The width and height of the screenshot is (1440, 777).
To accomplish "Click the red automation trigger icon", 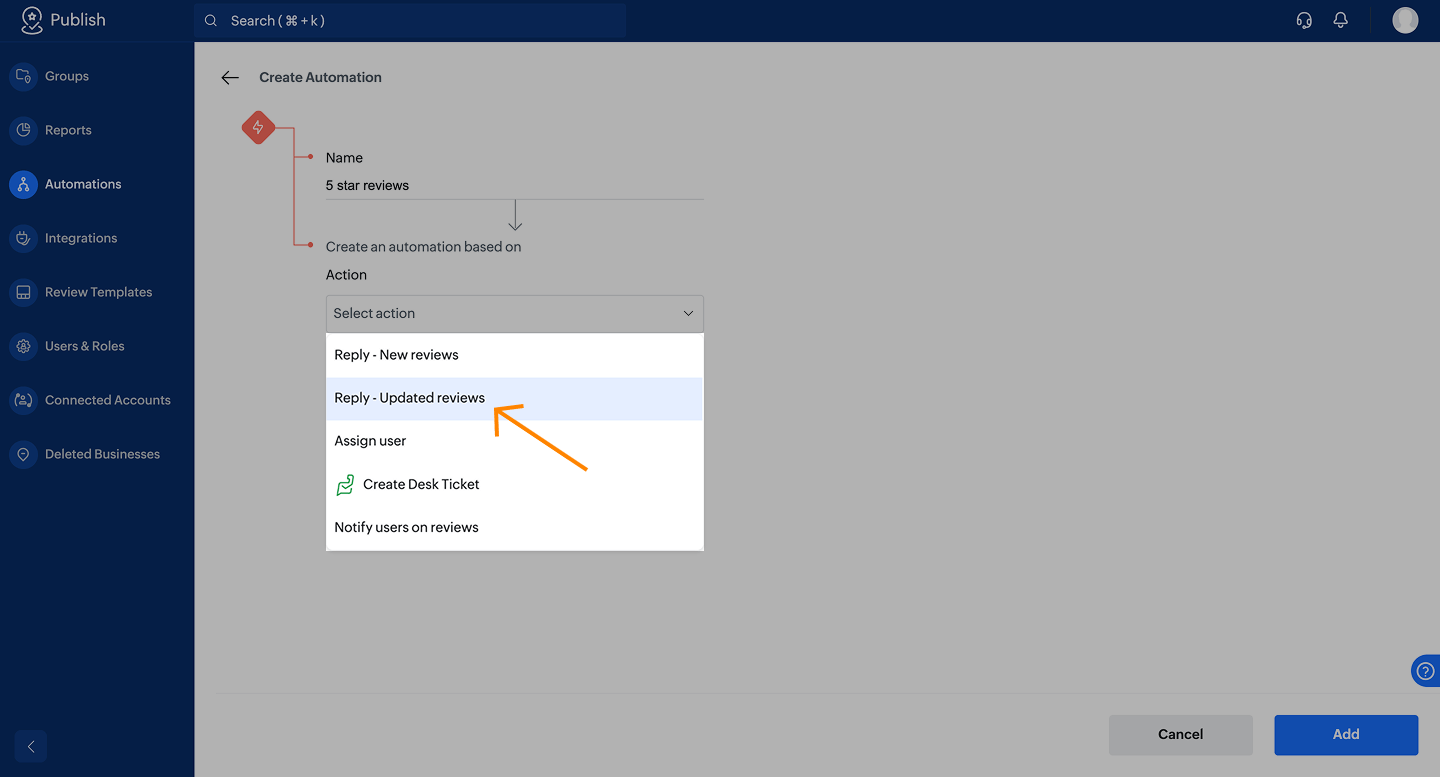I will [x=258, y=127].
